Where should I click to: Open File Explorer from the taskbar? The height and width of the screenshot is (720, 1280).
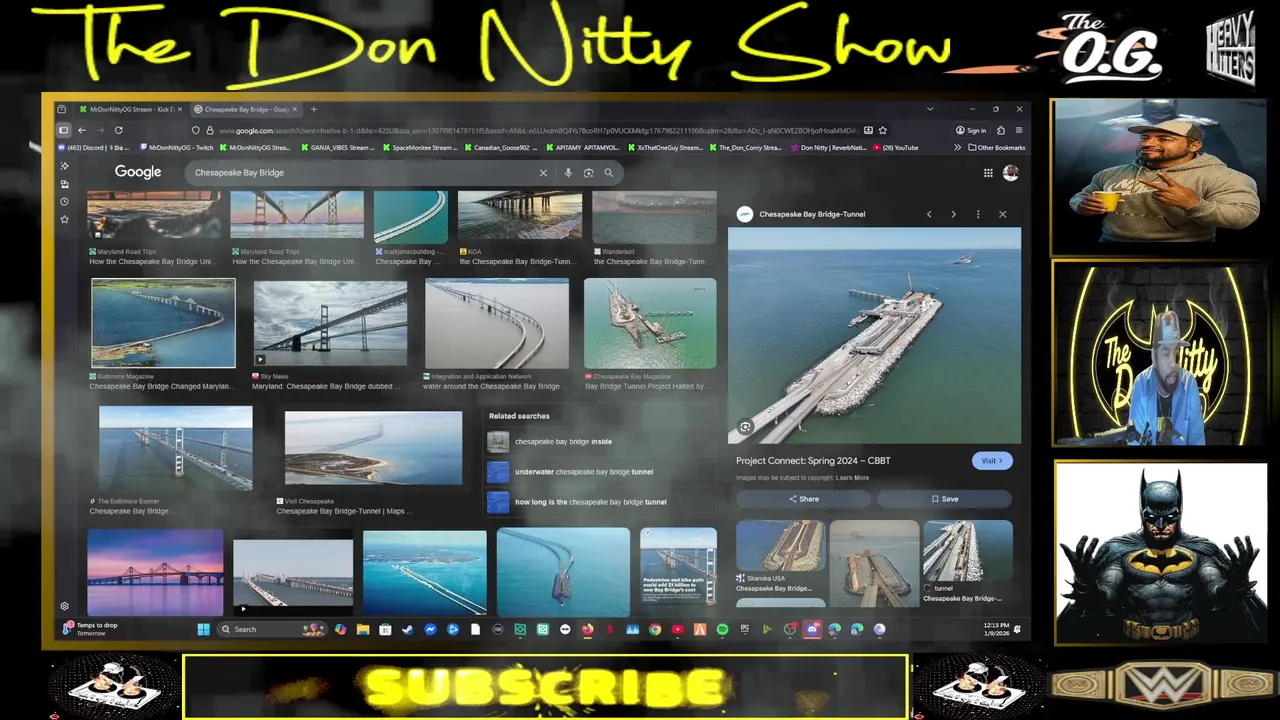pyautogui.click(x=363, y=629)
